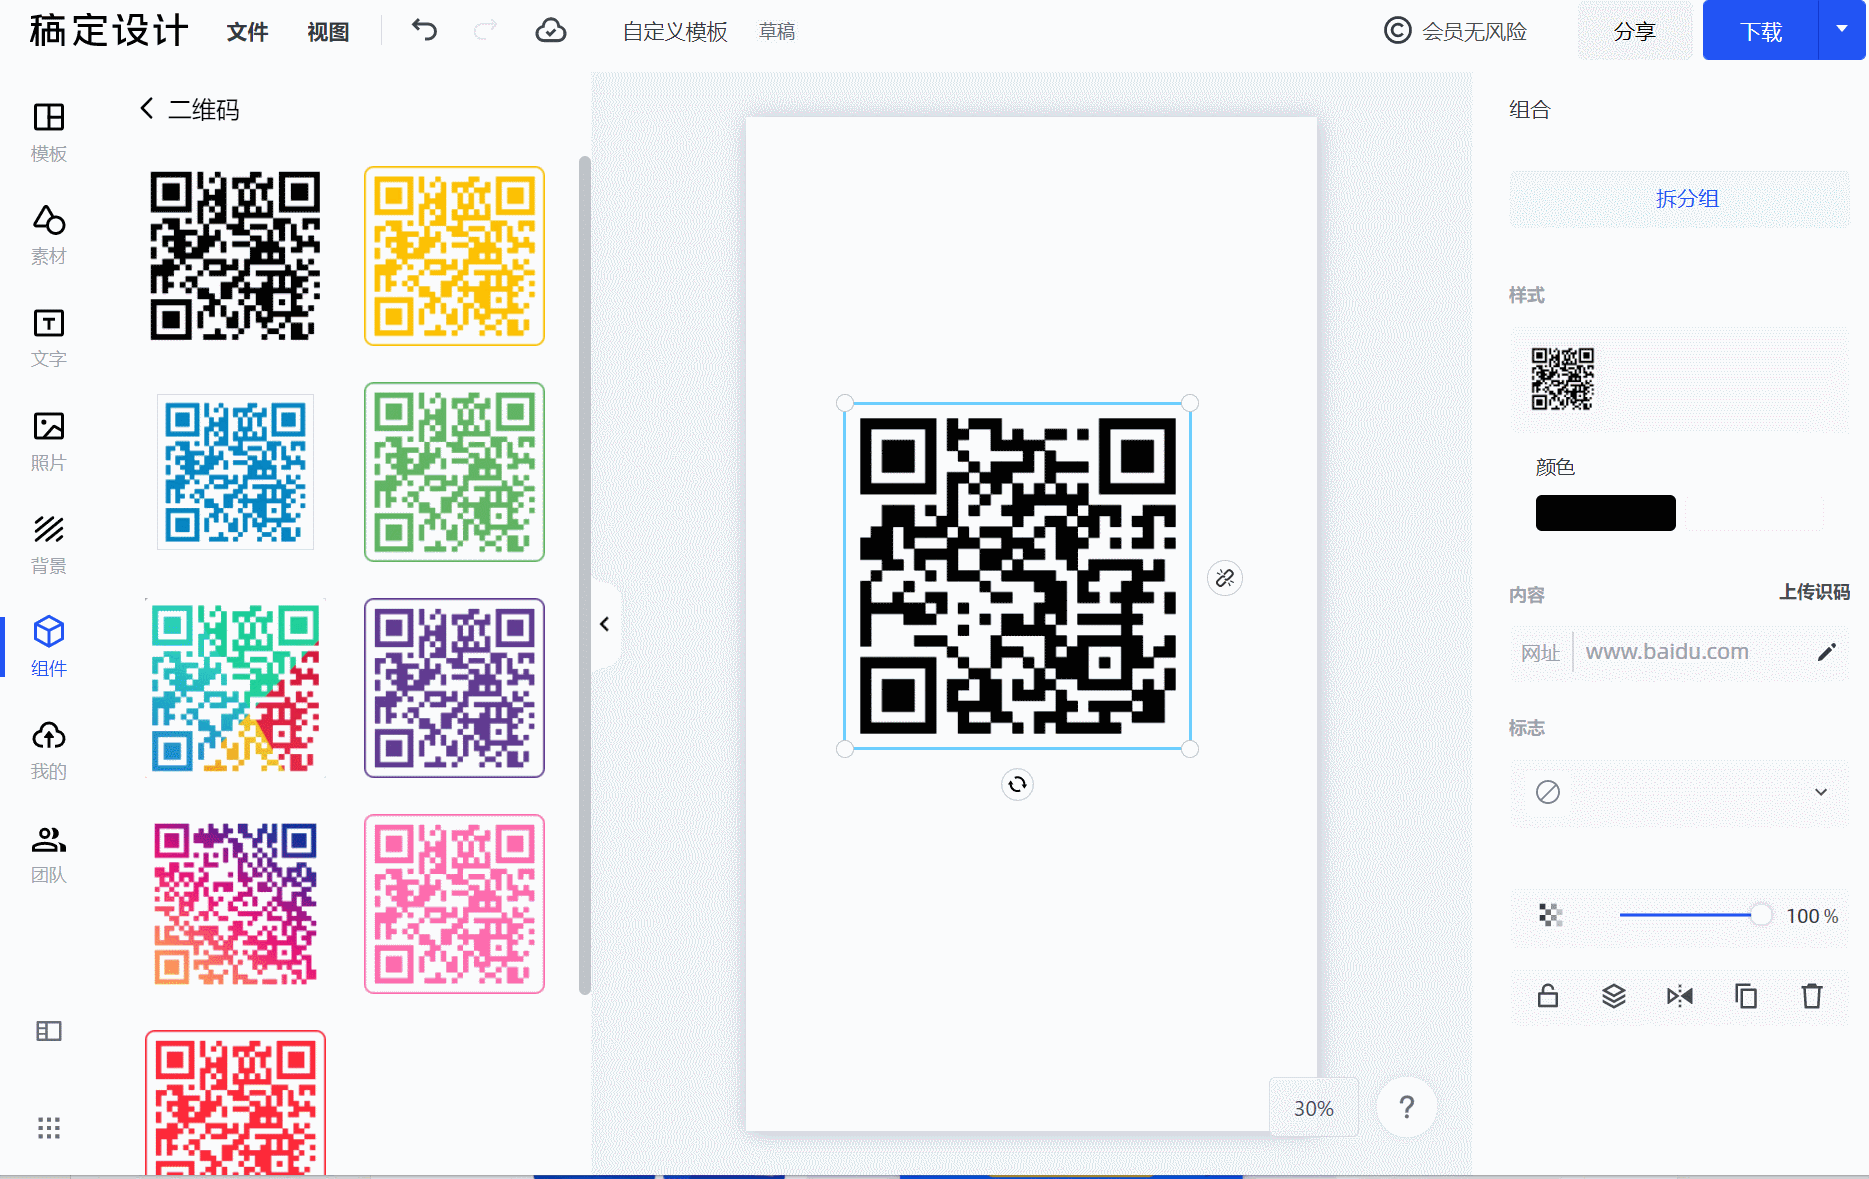The width and height of the screenshot is (1869, 1179).
Task: Click the 草稿 draft status label
Action: (x=777, y=32)
